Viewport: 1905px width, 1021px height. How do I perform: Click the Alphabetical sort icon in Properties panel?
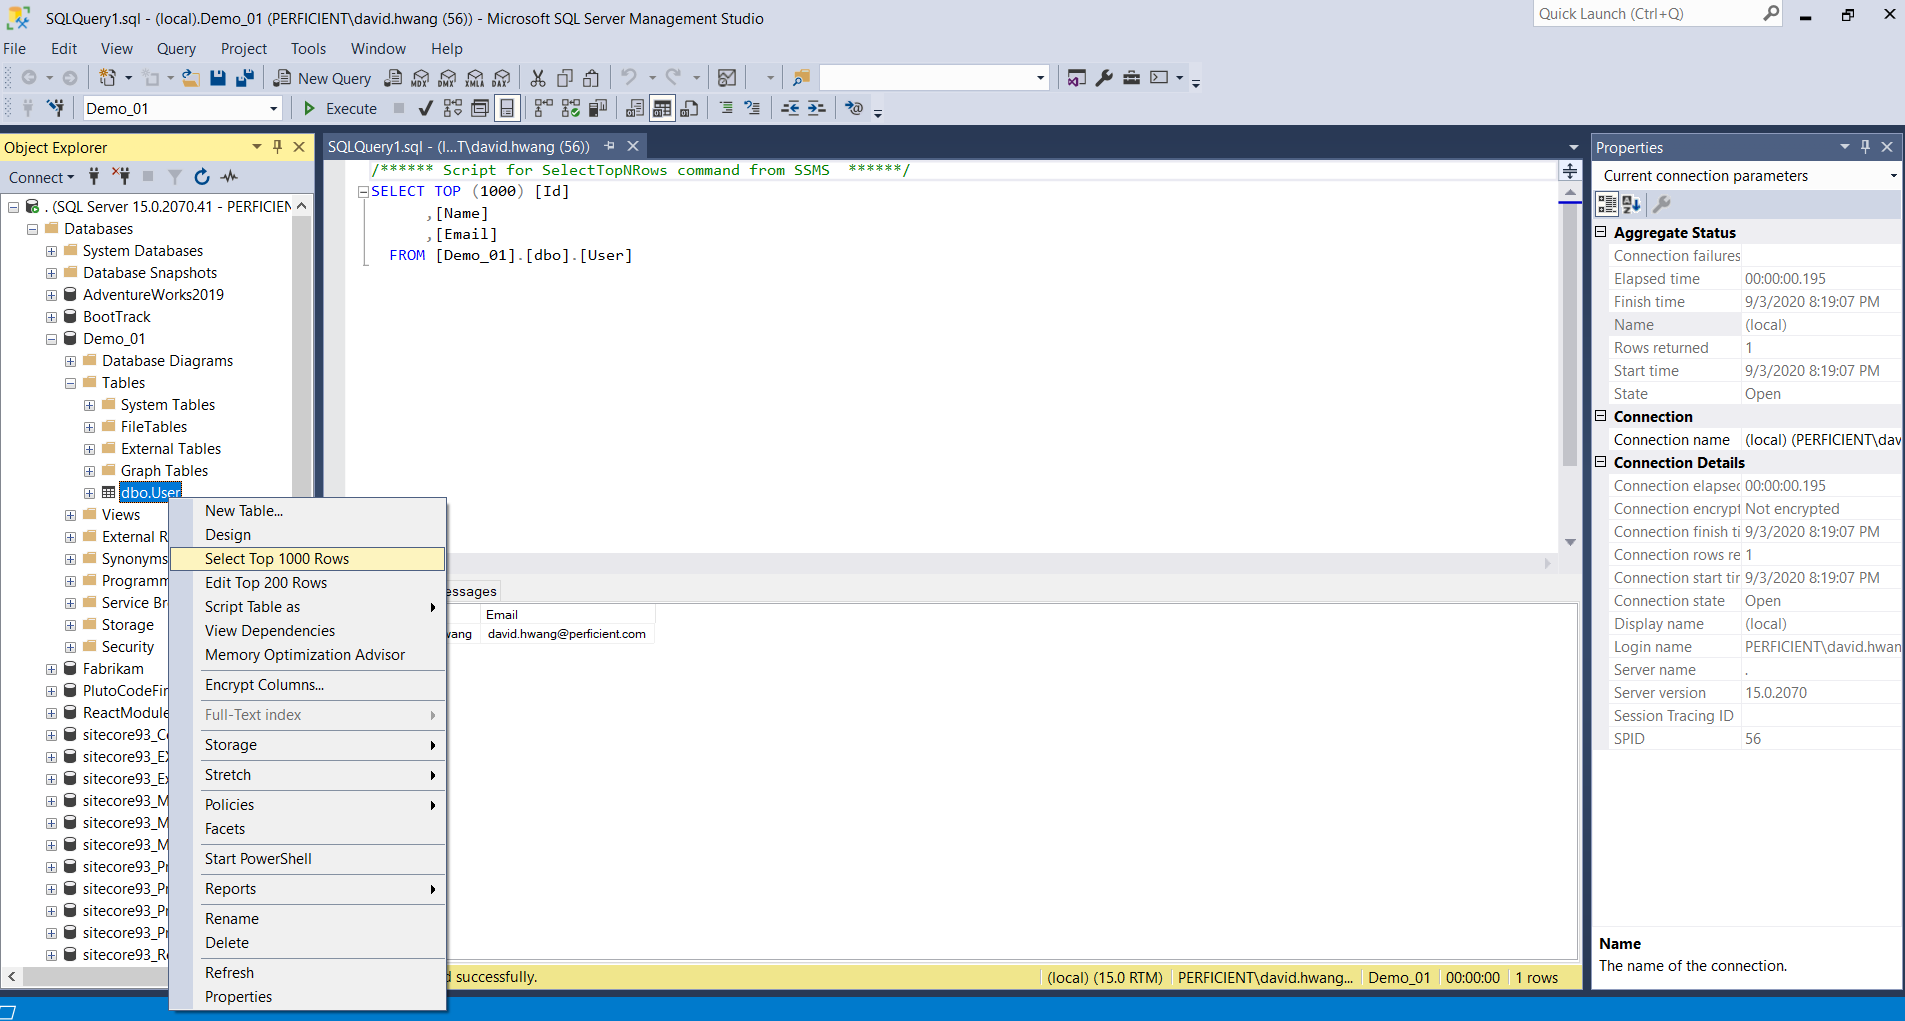click(1633, 204)
